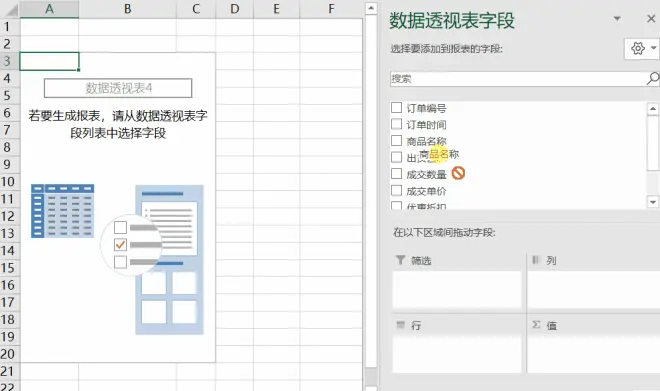This screenshot has height=391, width=660.
Task: Click field list scroll down arrow
Action: pyautogui.click(x=653, y=202)
